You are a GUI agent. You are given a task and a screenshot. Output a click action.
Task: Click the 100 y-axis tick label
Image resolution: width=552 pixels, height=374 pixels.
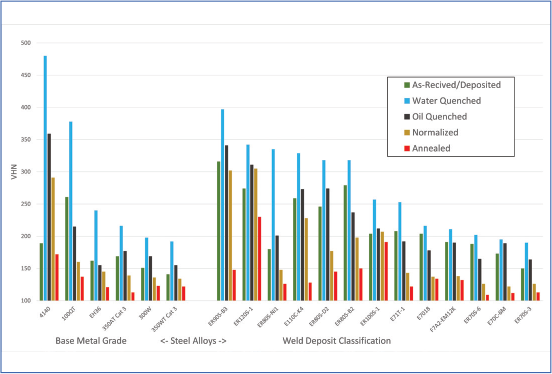coord(26,301)
